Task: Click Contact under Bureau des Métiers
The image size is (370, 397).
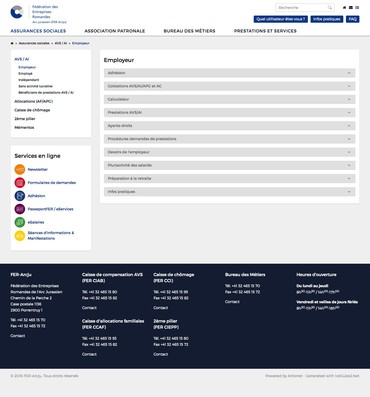Action: point(232,302)
